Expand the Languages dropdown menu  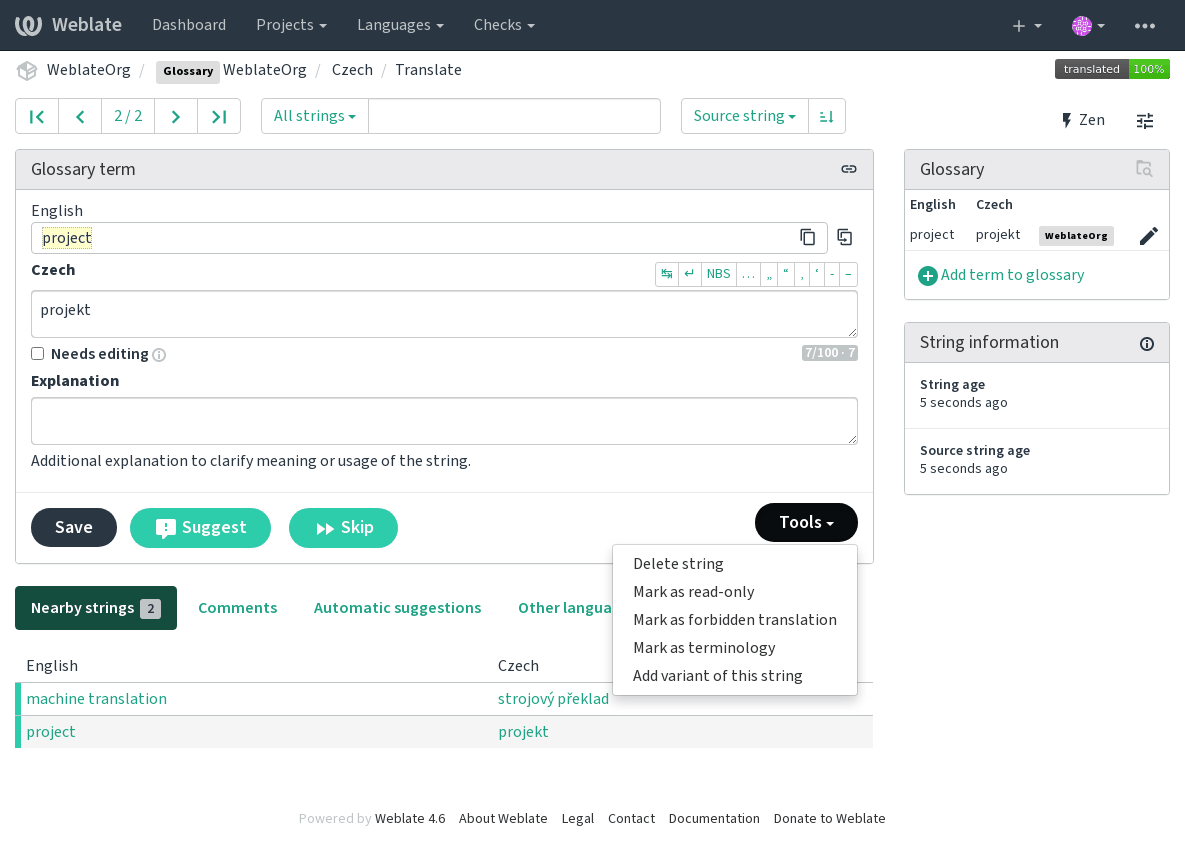400,25
